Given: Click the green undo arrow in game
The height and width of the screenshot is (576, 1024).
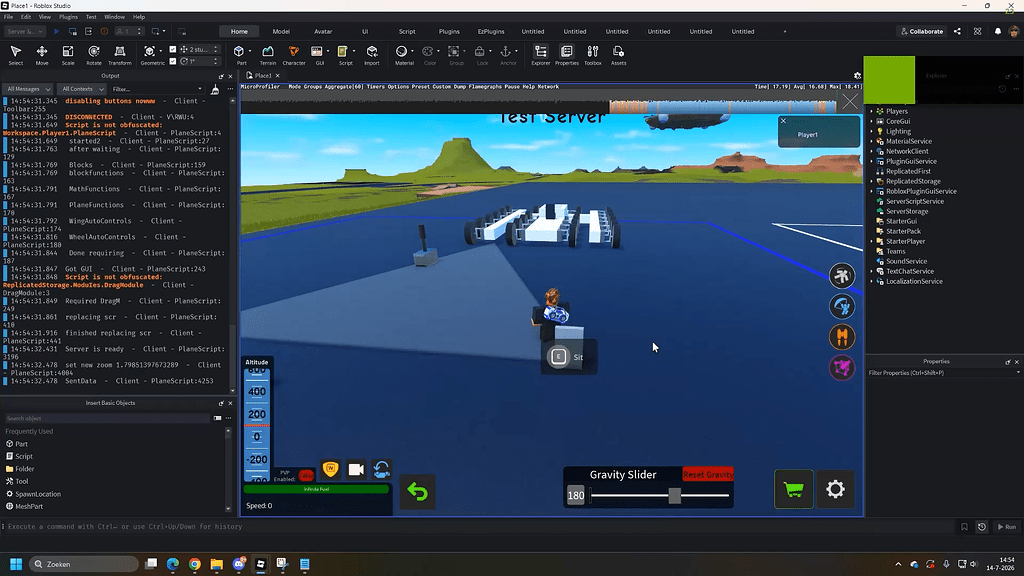Looking at the screenshot, I should click(417, 491).
